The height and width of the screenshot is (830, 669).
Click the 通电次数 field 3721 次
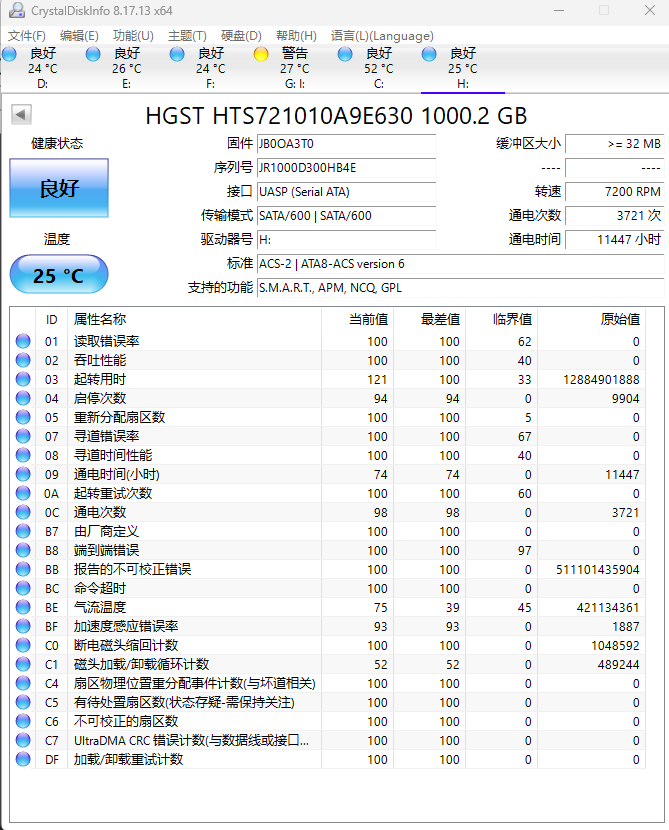click(x=614, y=215)
